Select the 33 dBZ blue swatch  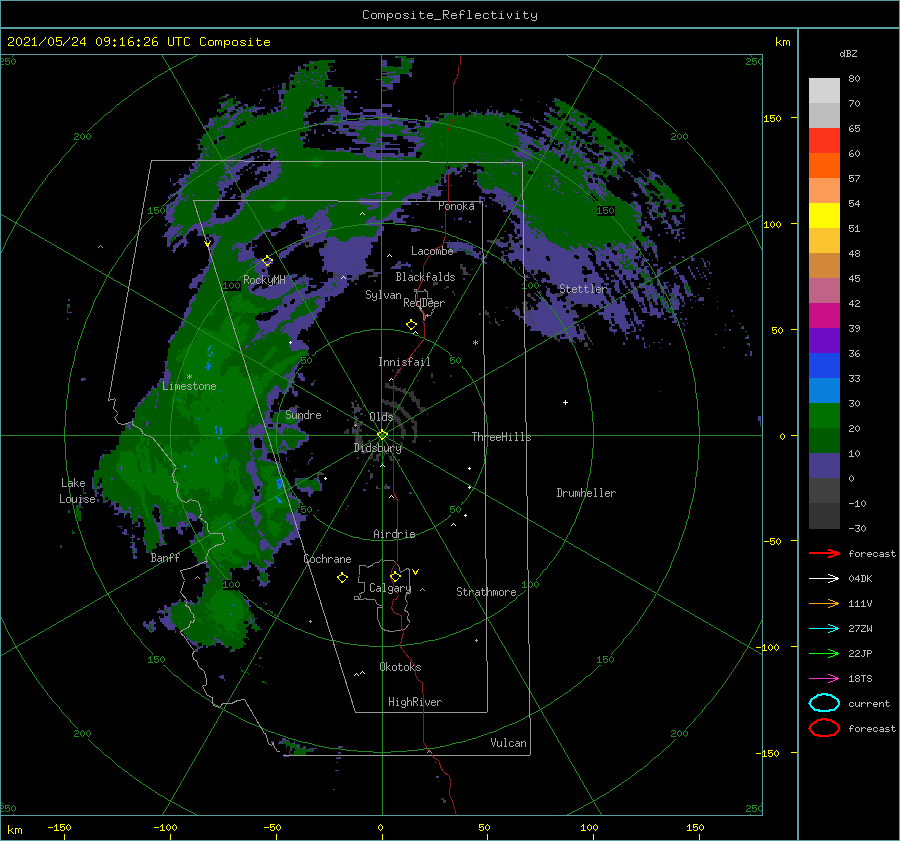(x=824, y=390)
